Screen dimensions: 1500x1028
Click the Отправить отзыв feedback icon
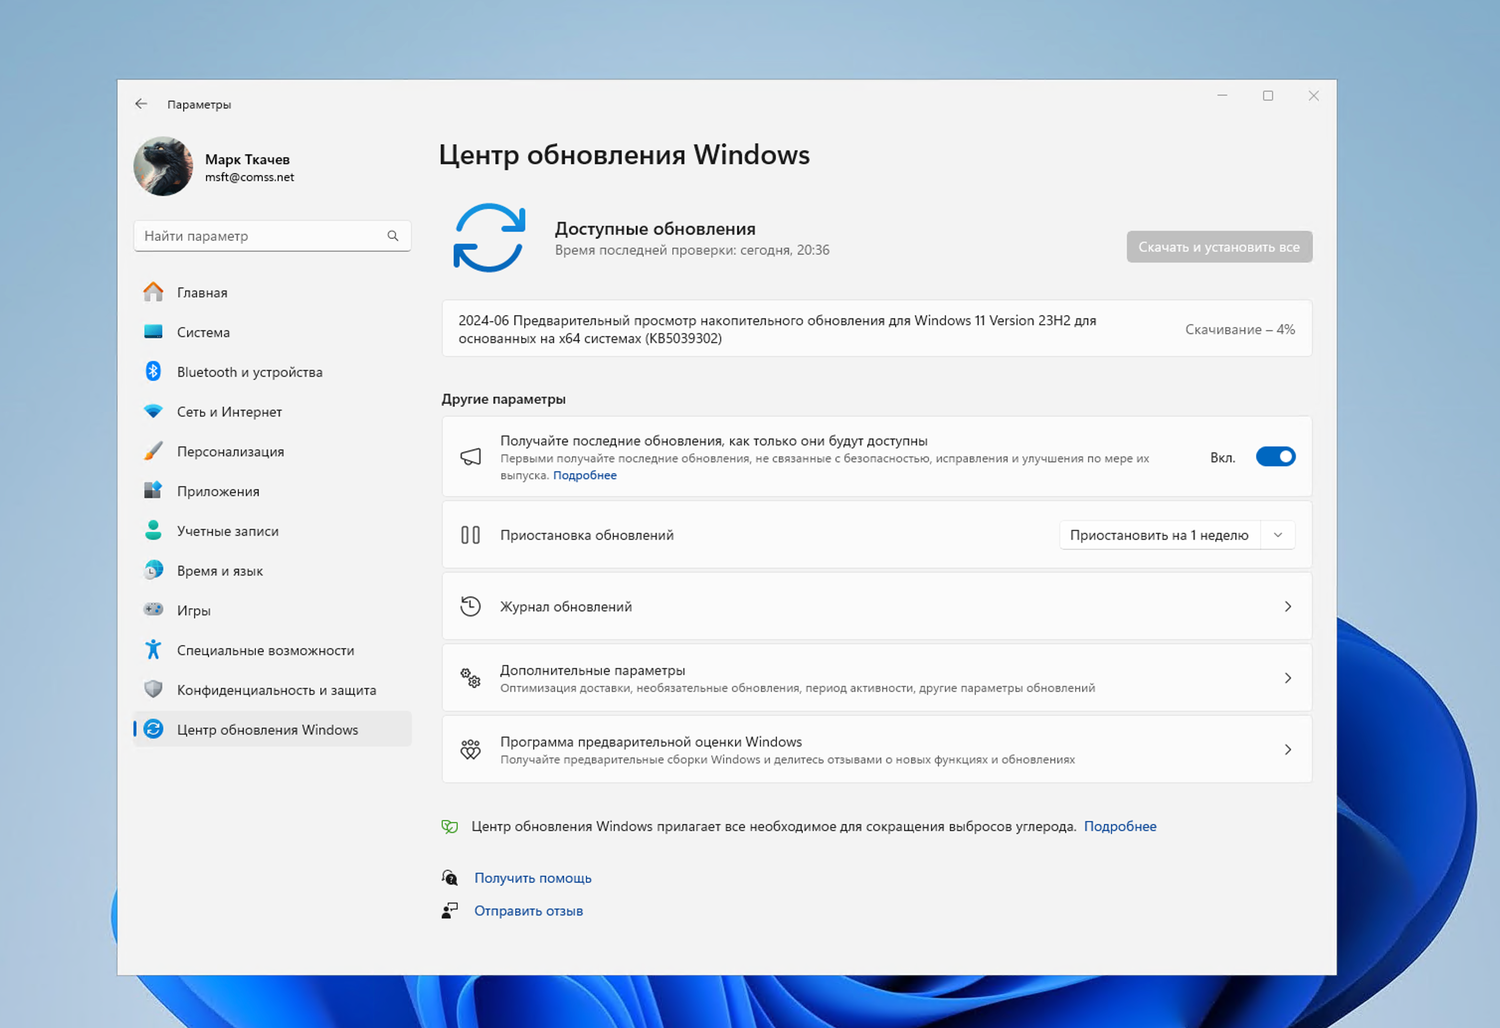click(450, 910)
